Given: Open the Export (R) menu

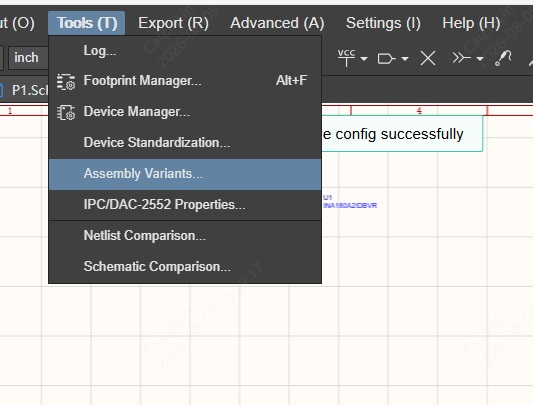Looking at the screenshot, I should click(173, 23).
